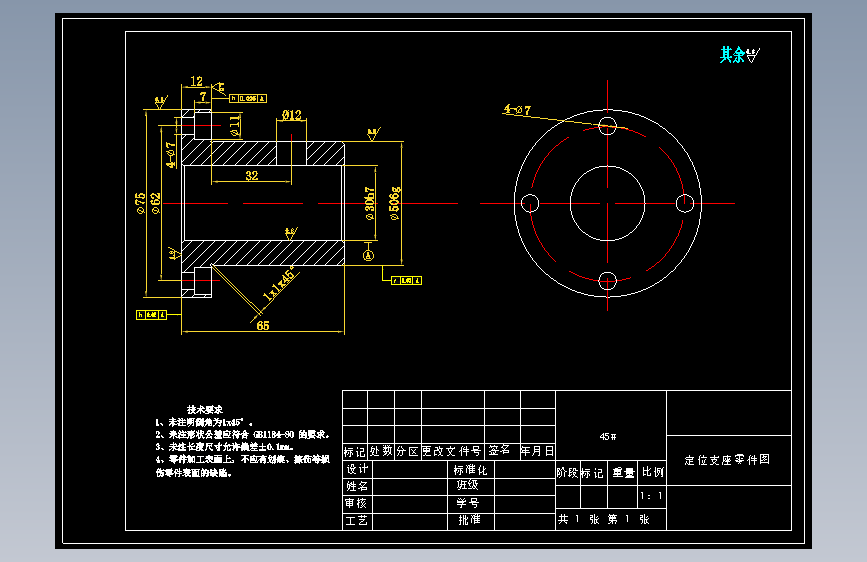Click the Ø11 counterbore dimension text

235,126
